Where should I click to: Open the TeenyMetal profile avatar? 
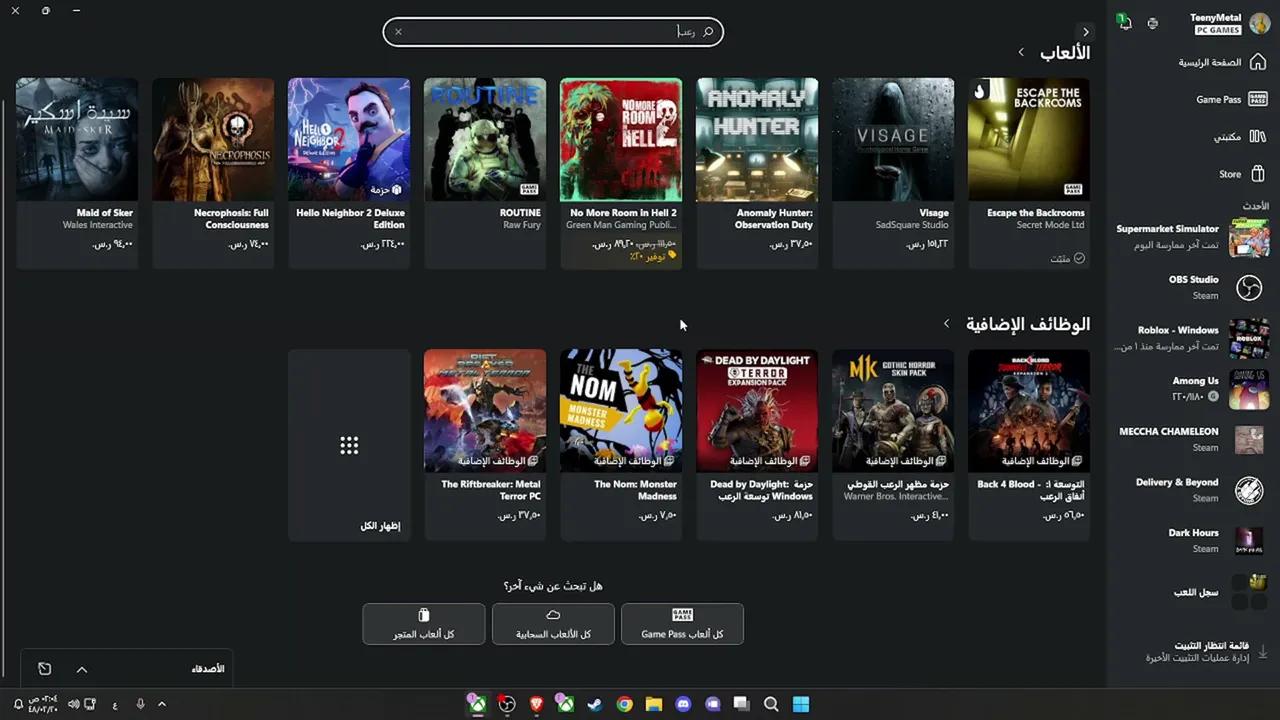coord(1259,24)
